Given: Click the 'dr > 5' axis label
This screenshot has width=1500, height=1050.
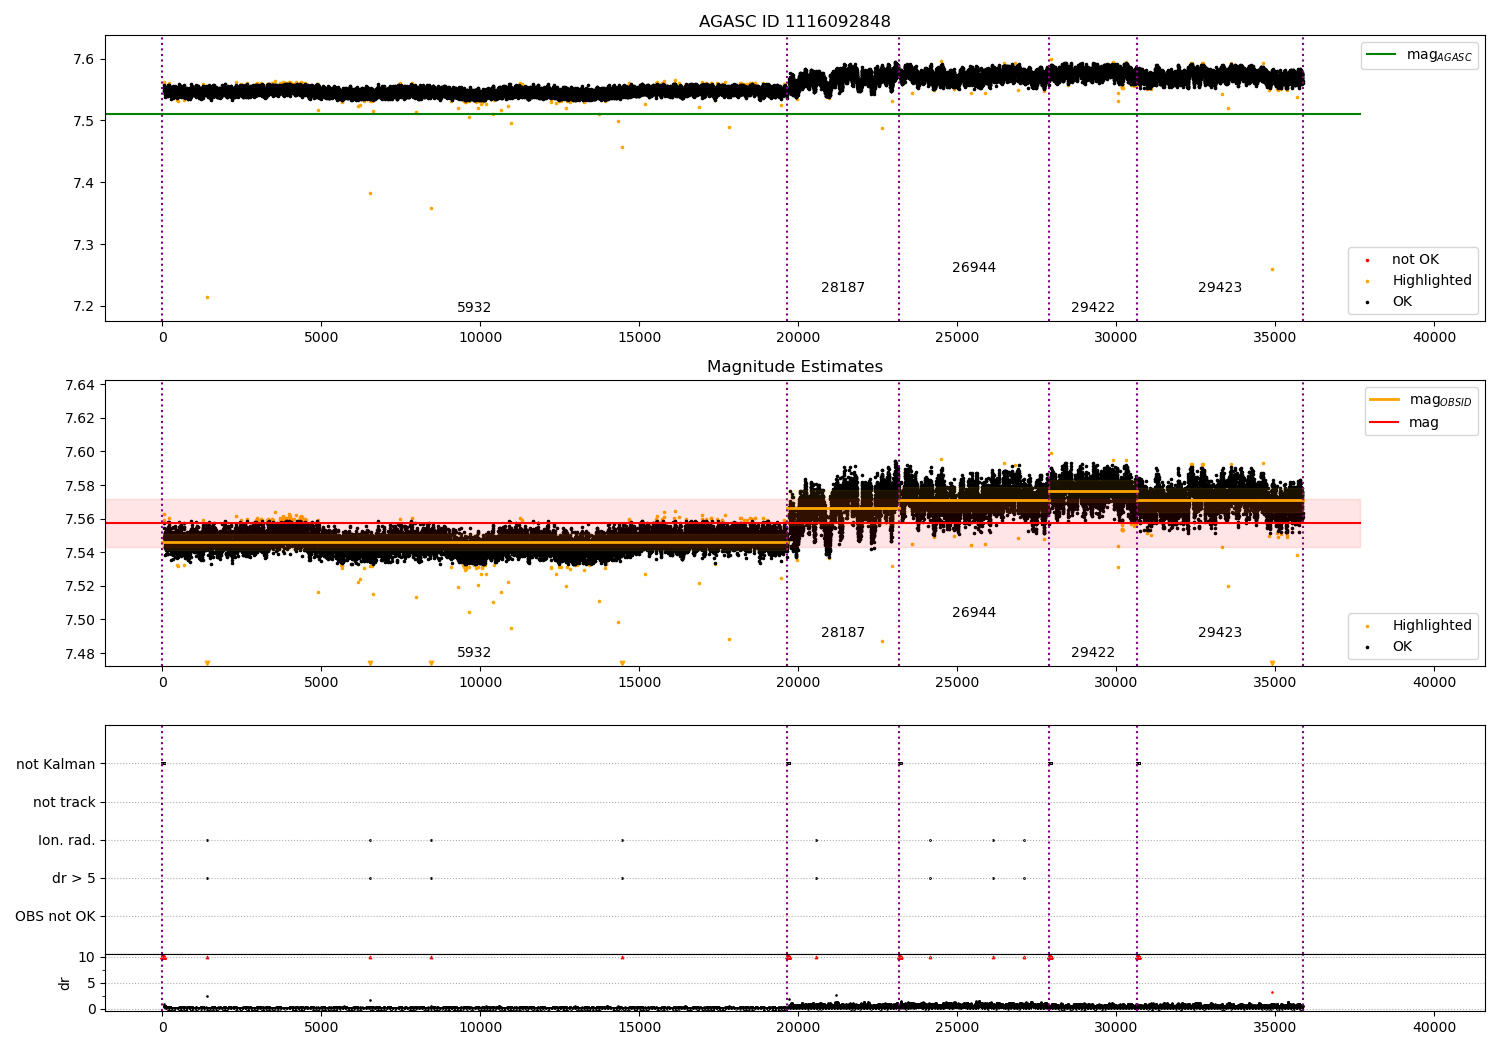Looking at the screenshot, I should 74,878.
